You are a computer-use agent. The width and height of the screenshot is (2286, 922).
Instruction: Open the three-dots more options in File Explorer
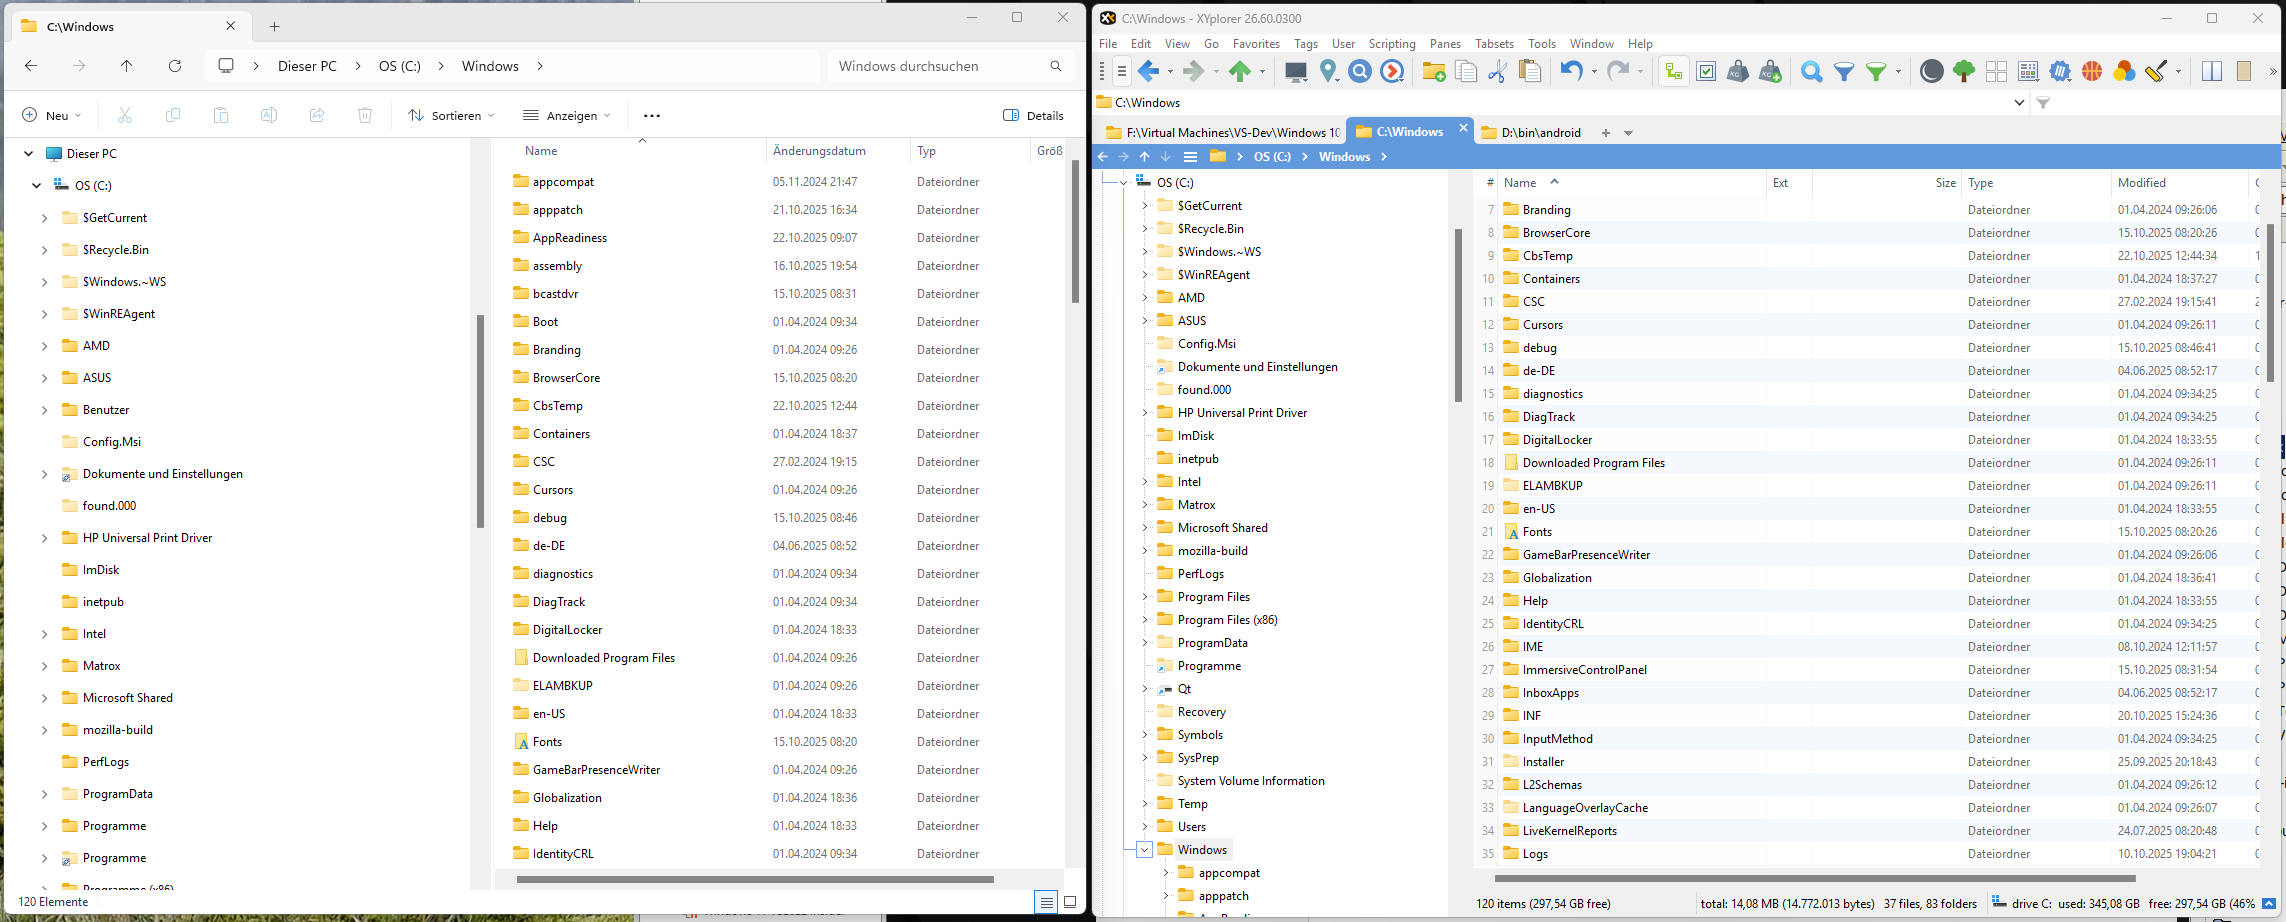[652, 115]
